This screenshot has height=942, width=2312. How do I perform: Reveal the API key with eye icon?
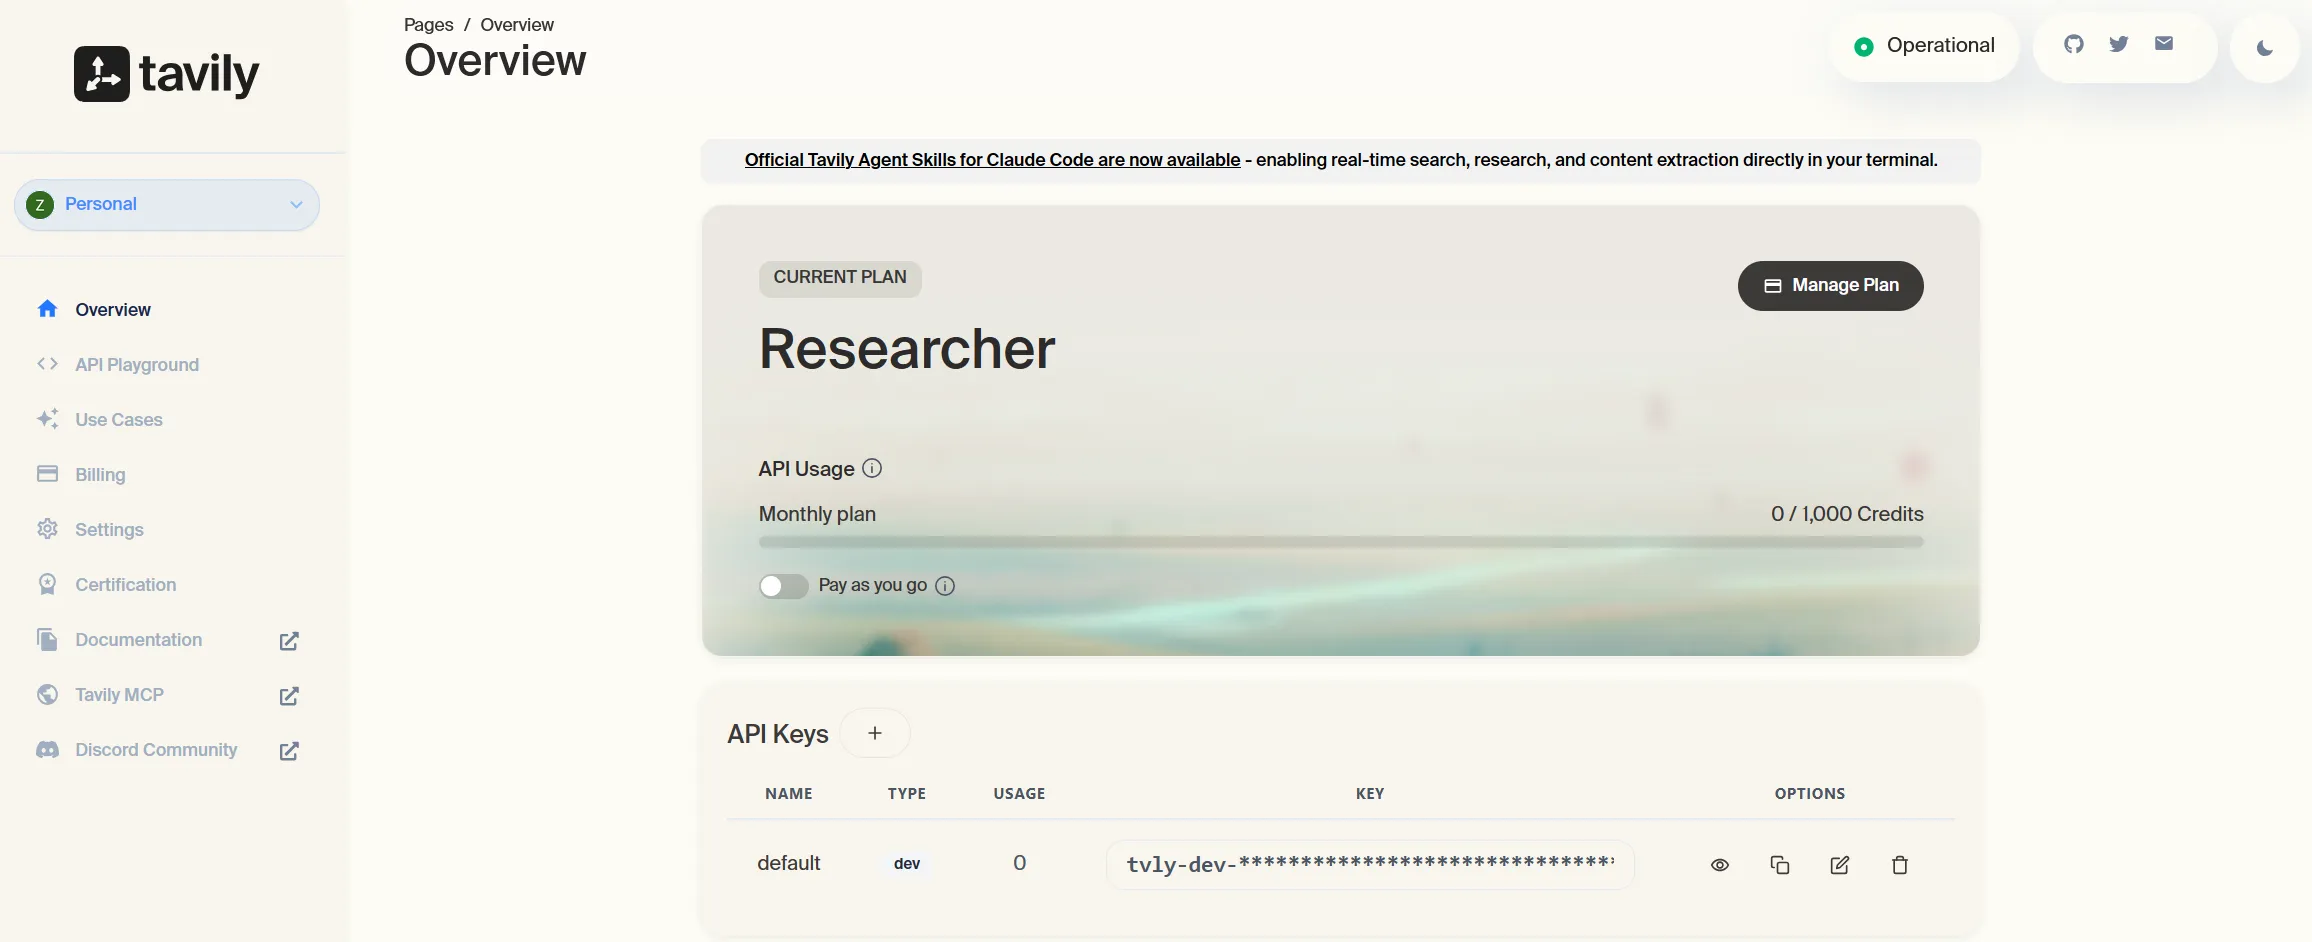point(1720,865)
